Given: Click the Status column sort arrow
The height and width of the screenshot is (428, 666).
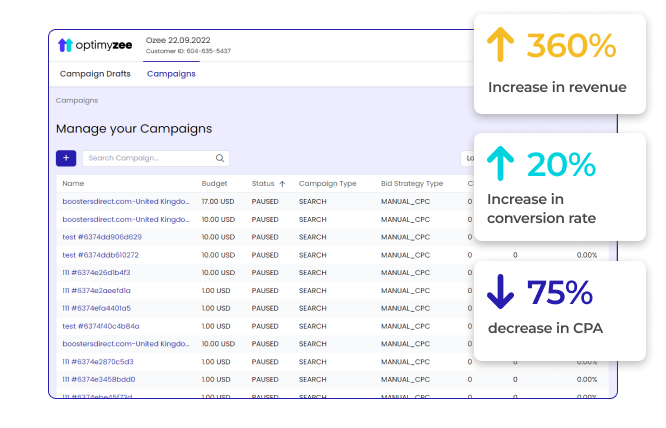Looking at the screenshot, I should click(x=282, y=184).
